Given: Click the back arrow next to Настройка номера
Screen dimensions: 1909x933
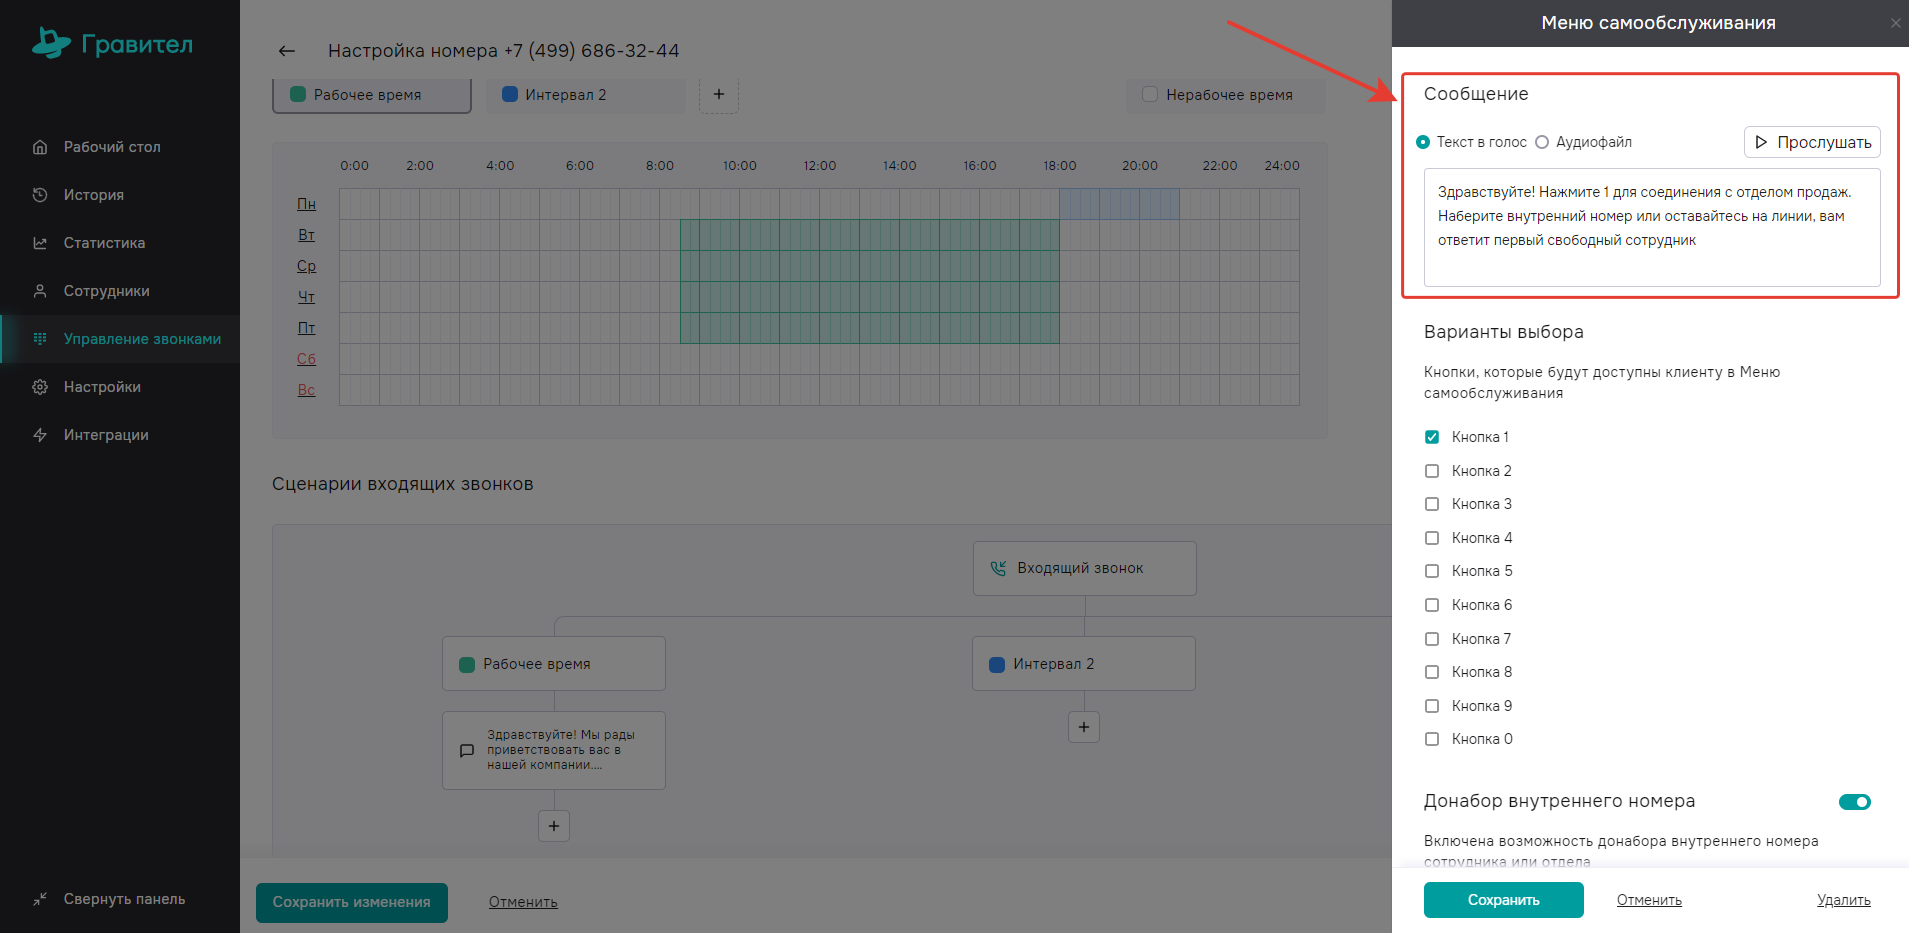Looking at the screenshot, I should [x=287, y=51].
